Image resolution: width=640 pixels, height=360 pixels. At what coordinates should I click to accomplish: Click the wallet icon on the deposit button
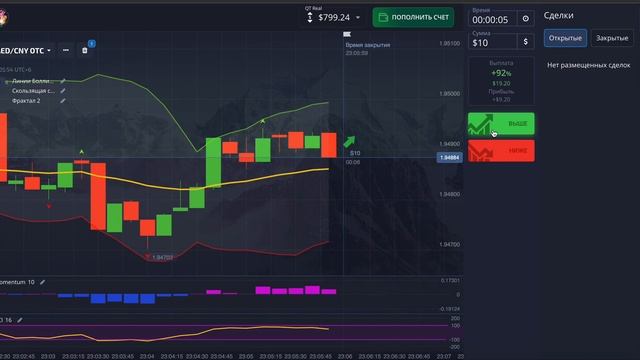(x=383, y=17)
